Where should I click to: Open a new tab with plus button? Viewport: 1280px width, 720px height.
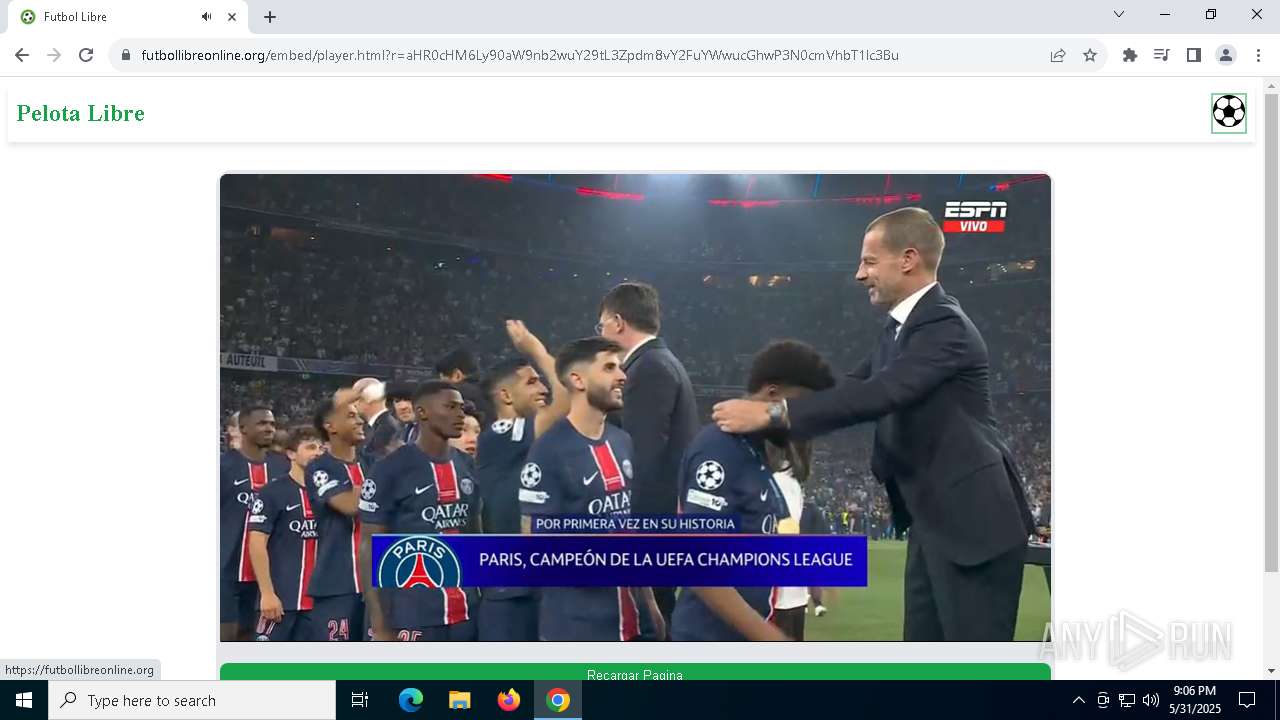270,17
